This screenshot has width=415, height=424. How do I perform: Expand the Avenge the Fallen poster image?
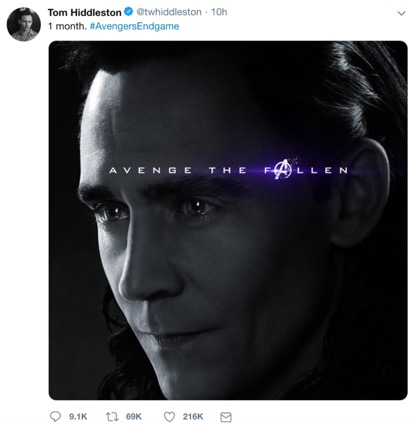tap(228, 220)
